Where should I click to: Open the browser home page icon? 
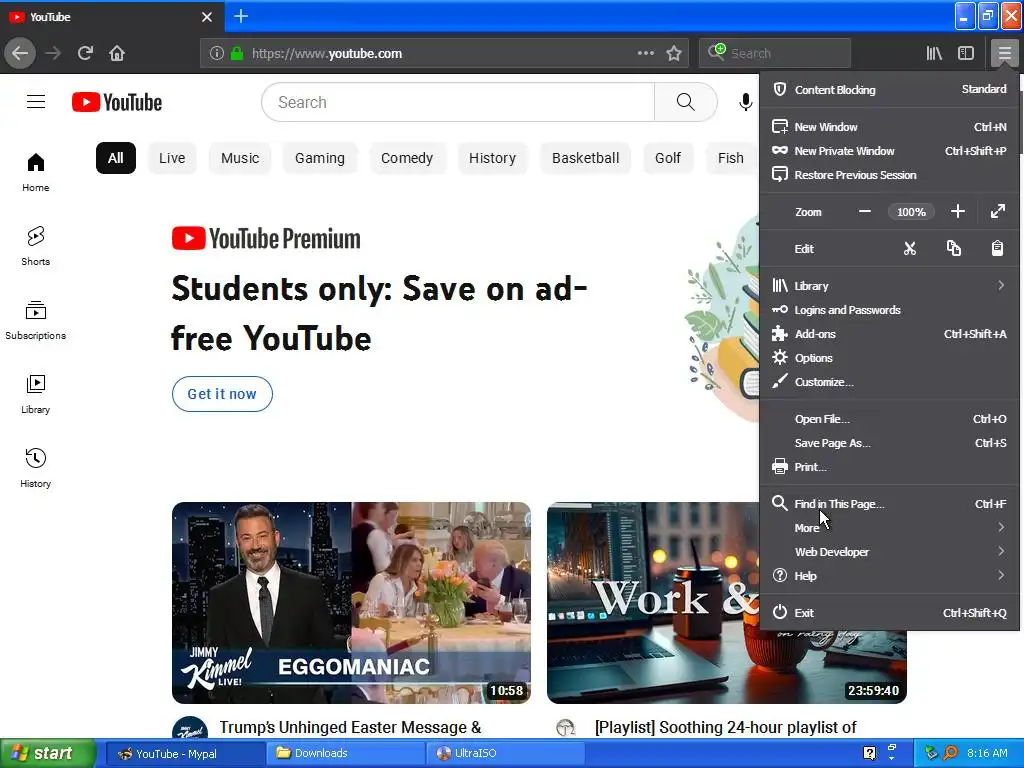(117, 53)
